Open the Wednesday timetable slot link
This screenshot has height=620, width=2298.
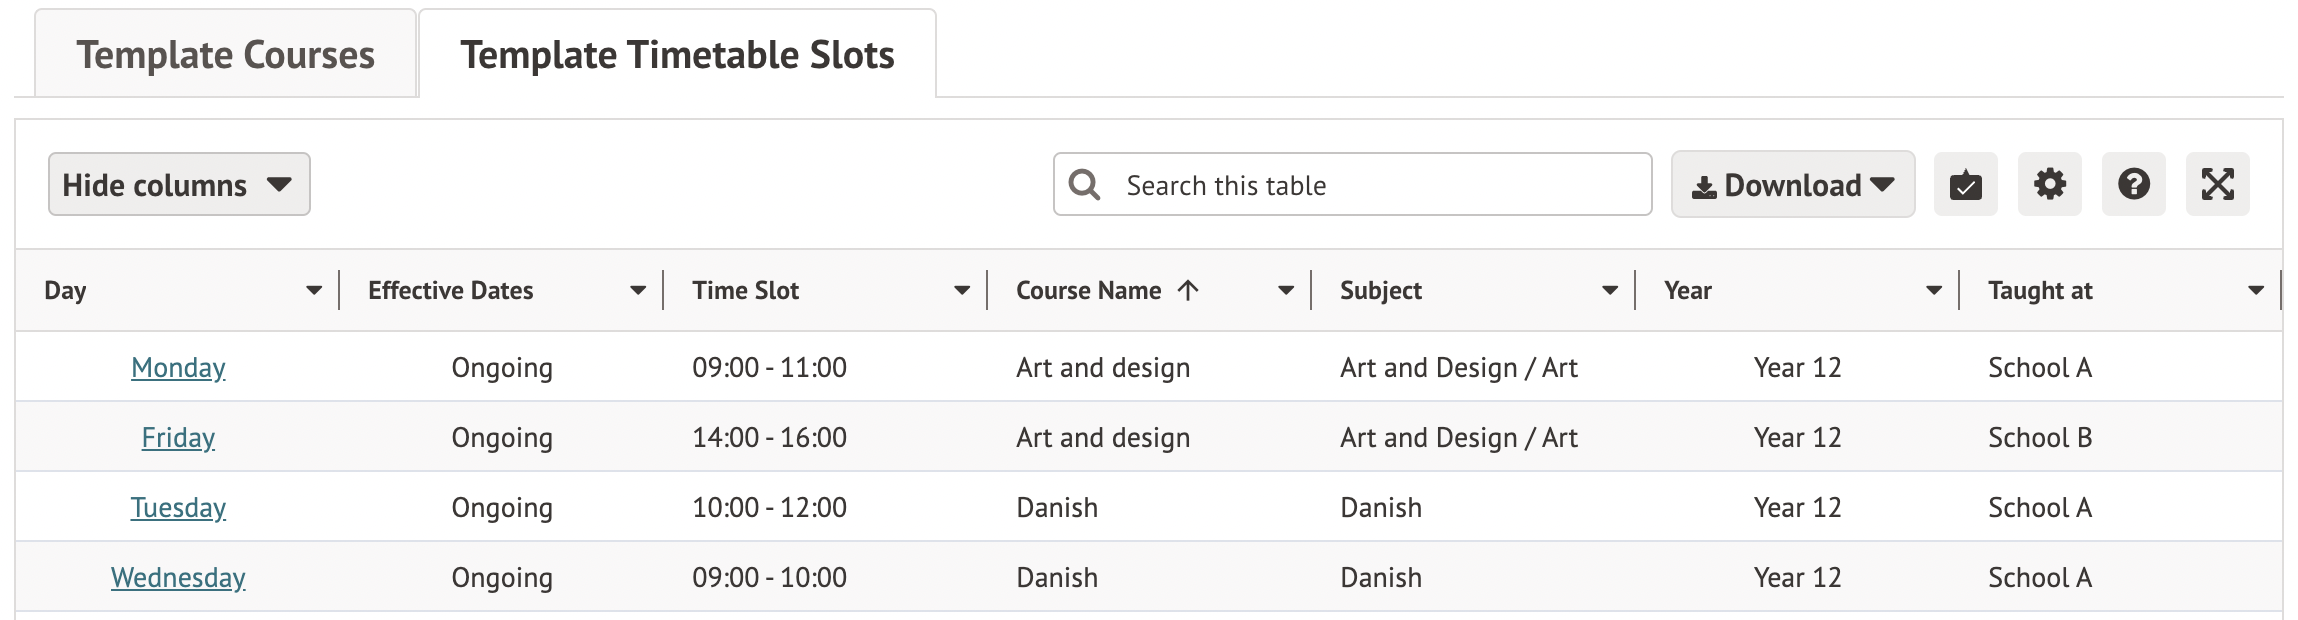[x=178, y=578]
